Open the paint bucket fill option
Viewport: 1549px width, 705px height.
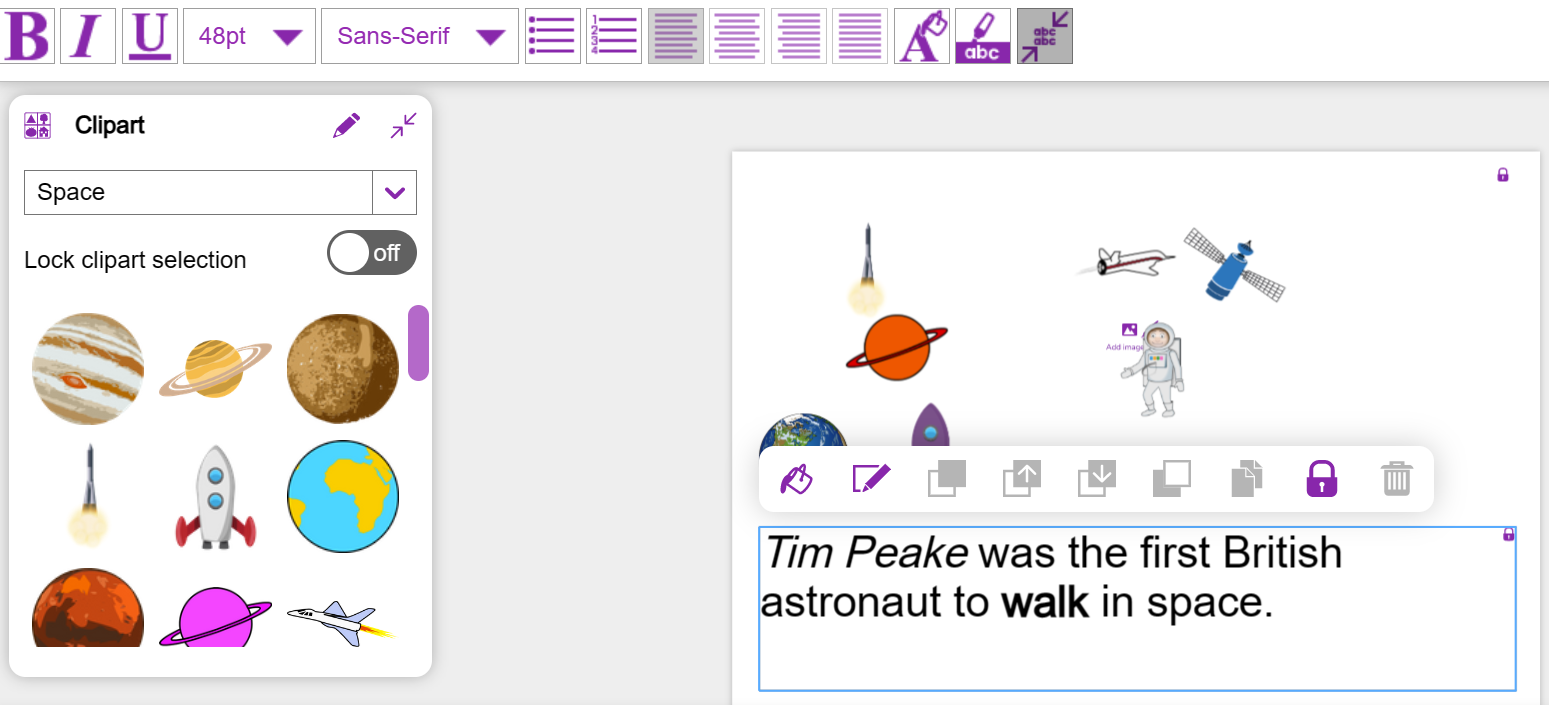click(796, 479)
